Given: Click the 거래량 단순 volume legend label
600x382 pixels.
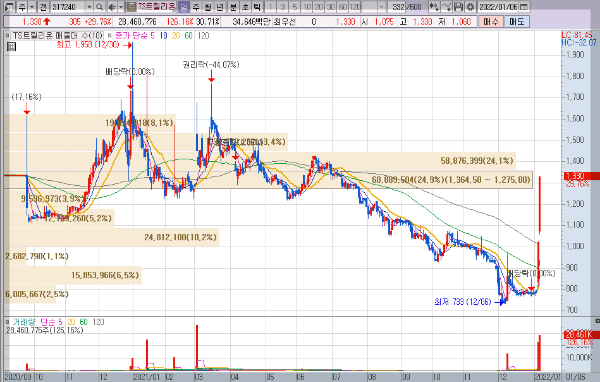Looking at the screenshot, I should click(x=38, y=322).
